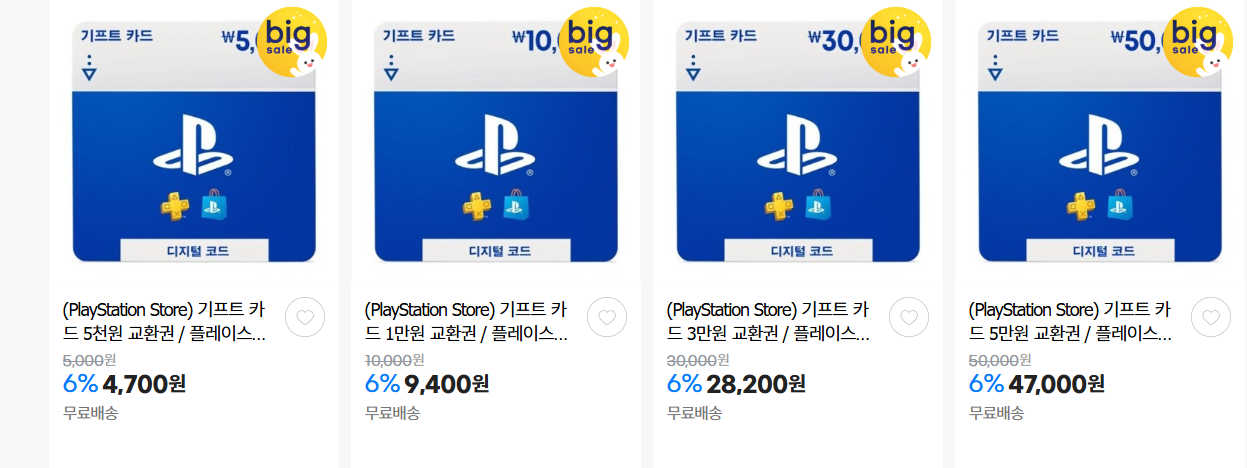
Task: Toggle wishlist heart for the 5만원 gift card
Action: (1211, 317)
